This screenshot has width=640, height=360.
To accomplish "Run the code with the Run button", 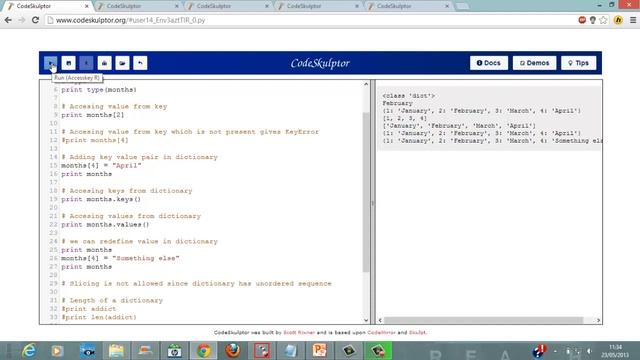I will 51,63.
